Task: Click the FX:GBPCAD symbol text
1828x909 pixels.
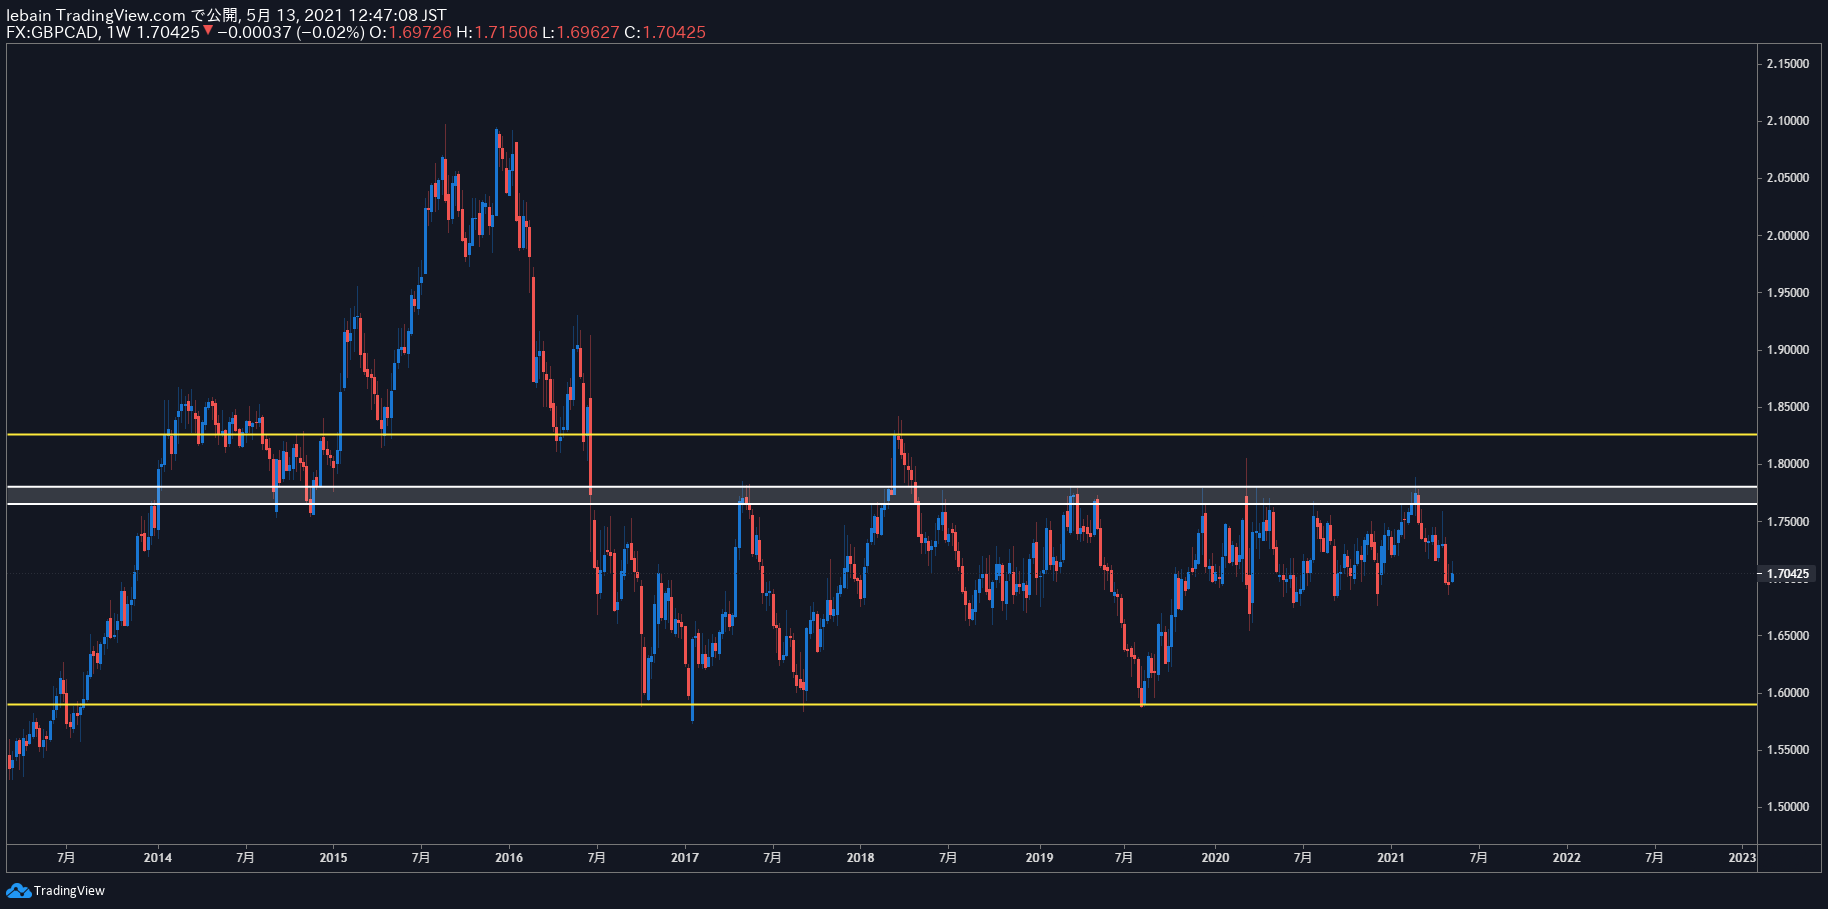Action: [52, 32]
